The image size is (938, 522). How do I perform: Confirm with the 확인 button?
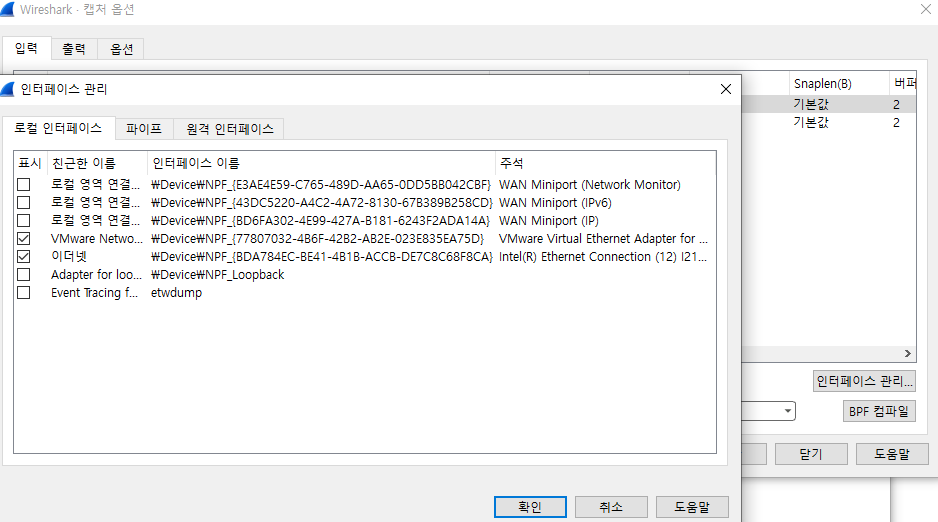point(530,507)
